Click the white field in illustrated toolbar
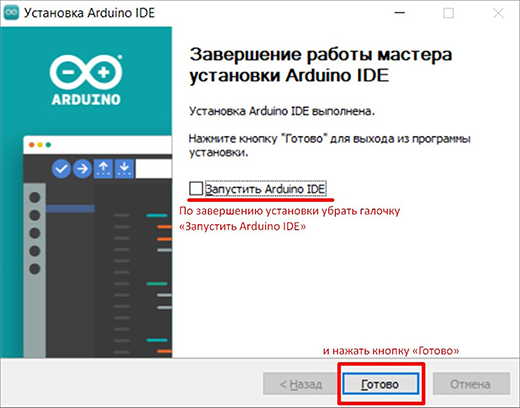The width and height of the screenshot is (520, 408). (x=154, y=169)
